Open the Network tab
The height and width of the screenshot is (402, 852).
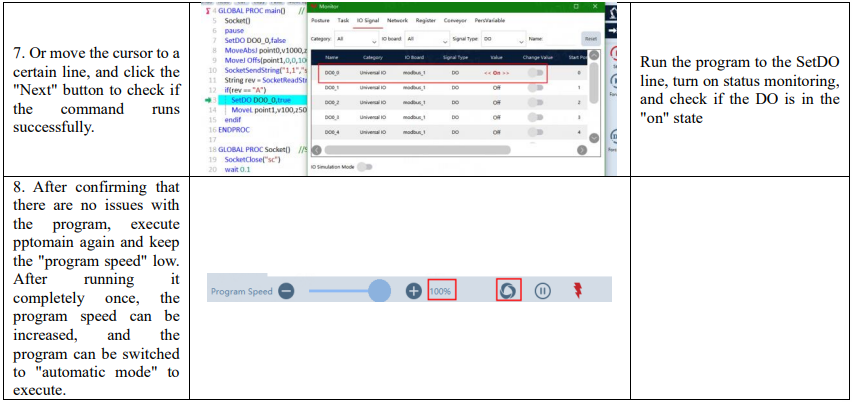[397, 20]
